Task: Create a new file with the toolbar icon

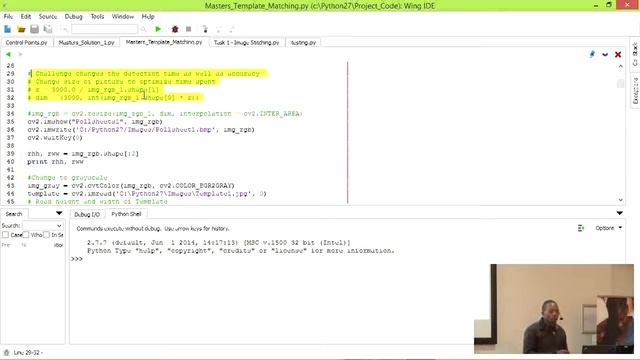Action: [7, 29]
